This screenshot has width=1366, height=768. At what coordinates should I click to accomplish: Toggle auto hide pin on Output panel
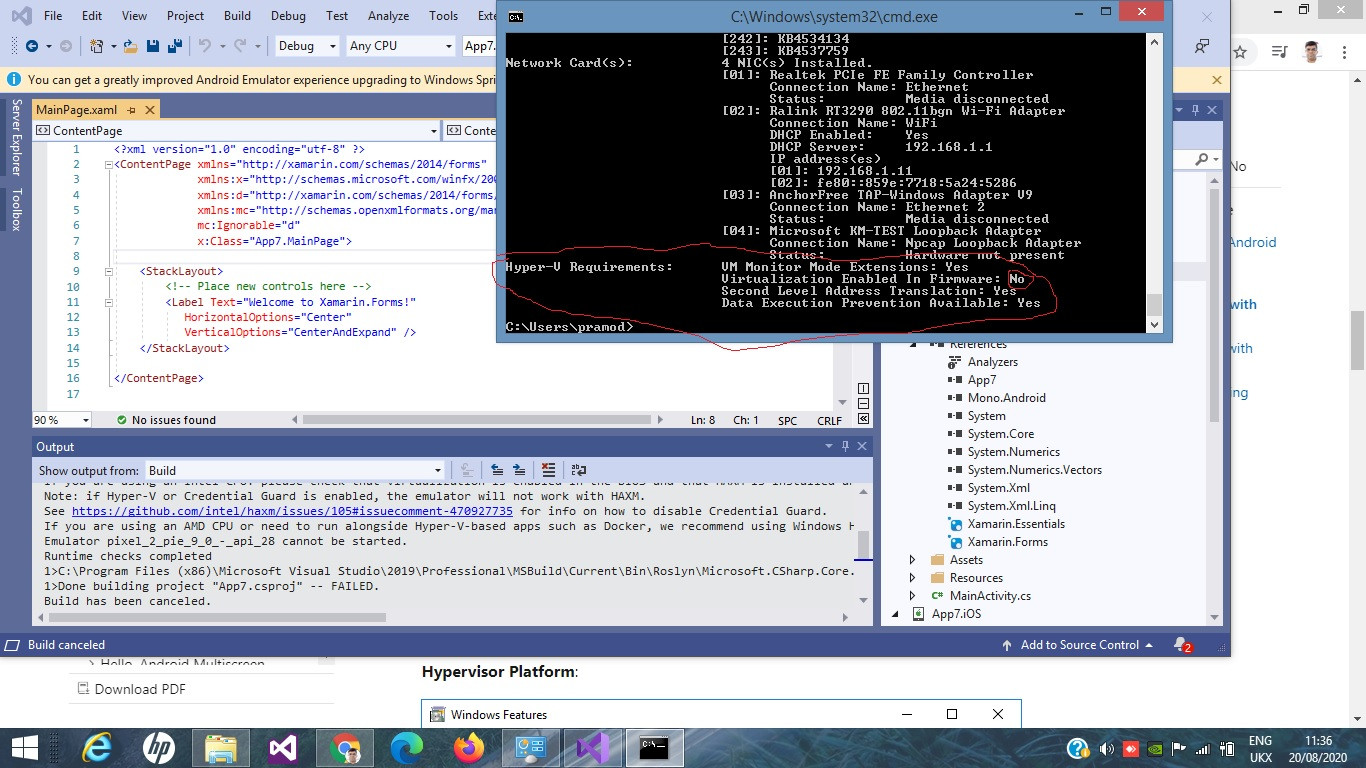coord(845,447)
